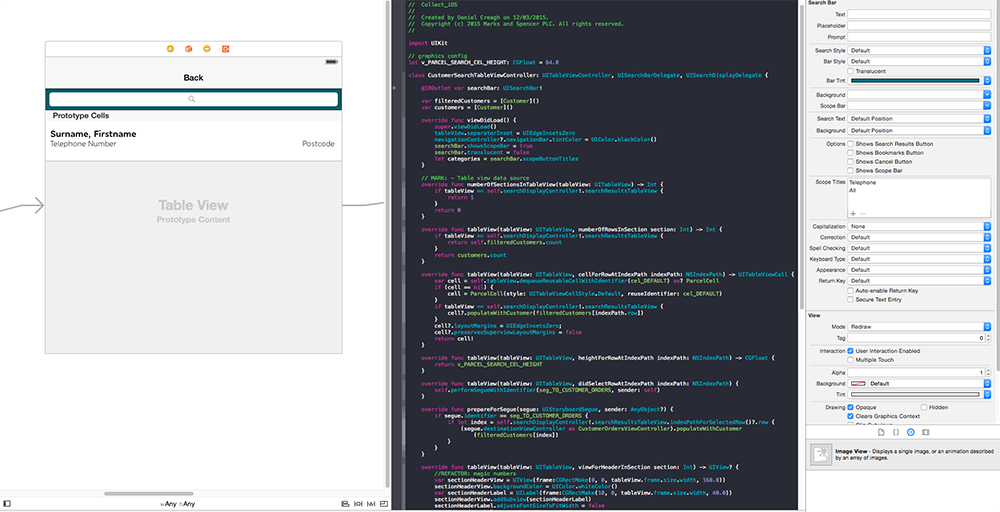1000x512 pixels.
Task: Enable Shows Search Results Button option
Action: pyautogui.click(x=850, y=144)
